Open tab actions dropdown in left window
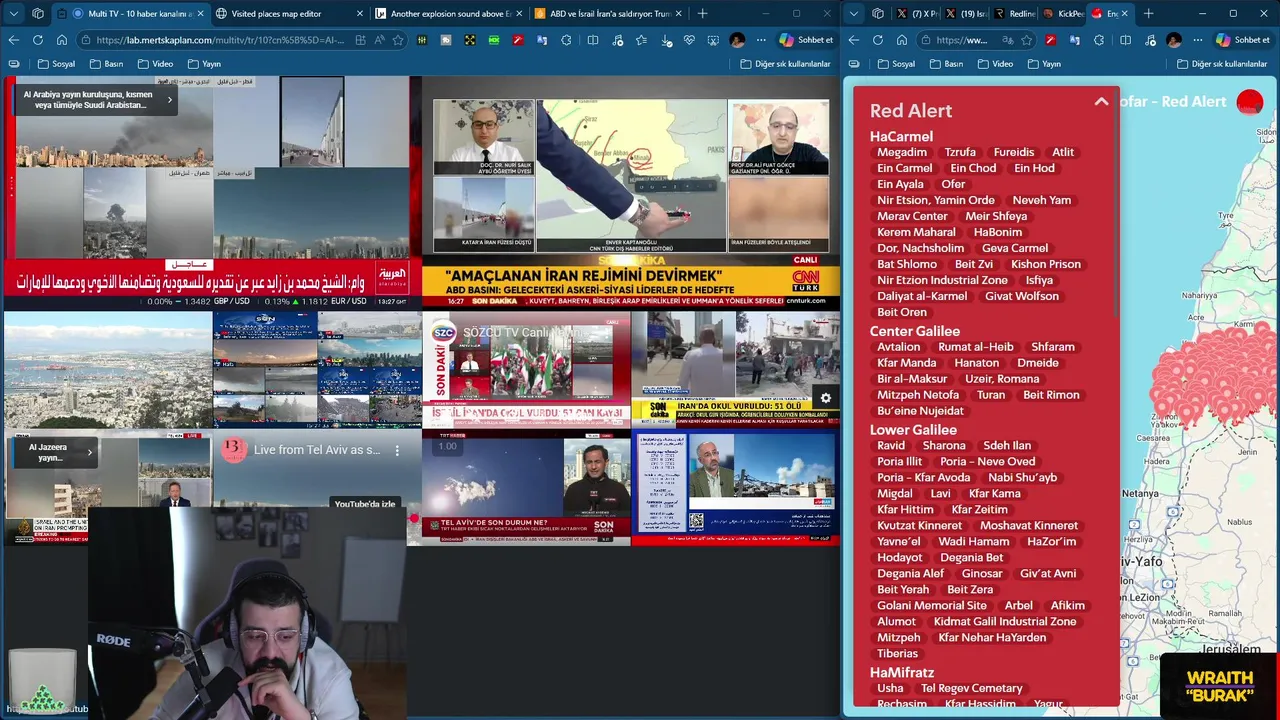 click(x=13, y=14)
